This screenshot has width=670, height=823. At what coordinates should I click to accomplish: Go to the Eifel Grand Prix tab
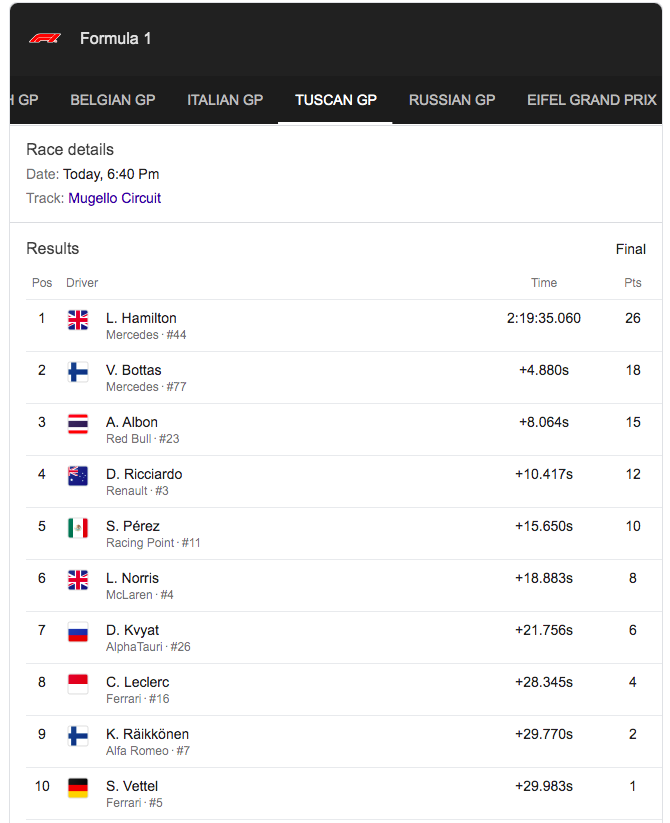(591, 100)
